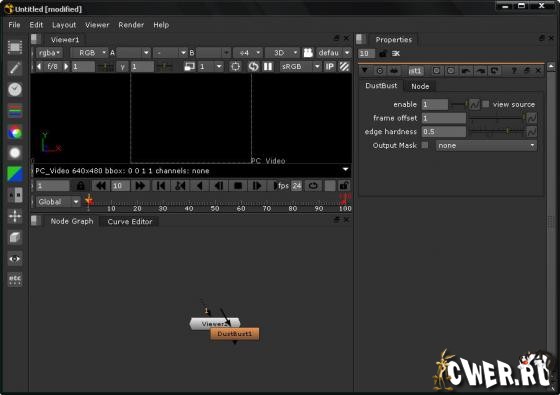Jump to first frame button
The width and height of the screenshot is (560, 395).
(161, 186)
